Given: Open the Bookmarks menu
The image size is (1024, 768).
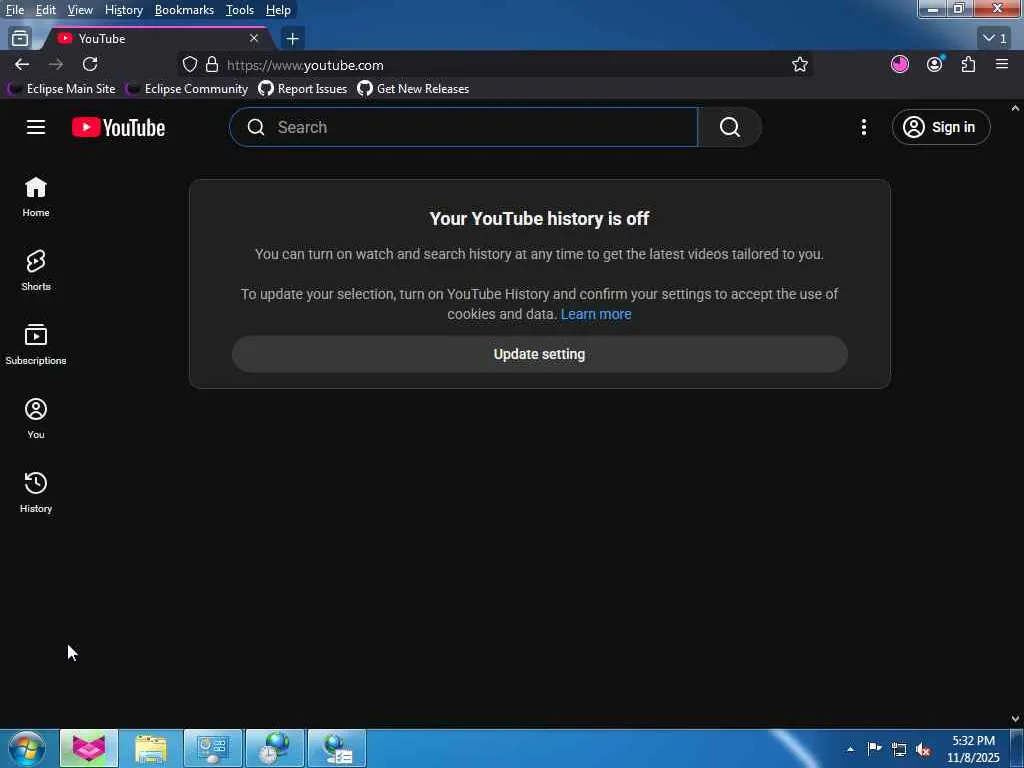Looking at the screenshot, I should click(x=184, y=10).
